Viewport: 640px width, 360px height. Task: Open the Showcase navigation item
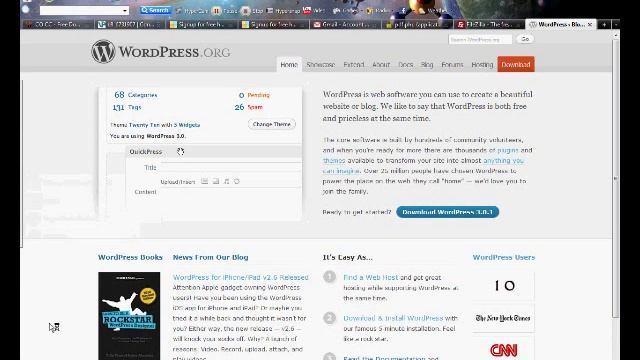coord(320,64)
